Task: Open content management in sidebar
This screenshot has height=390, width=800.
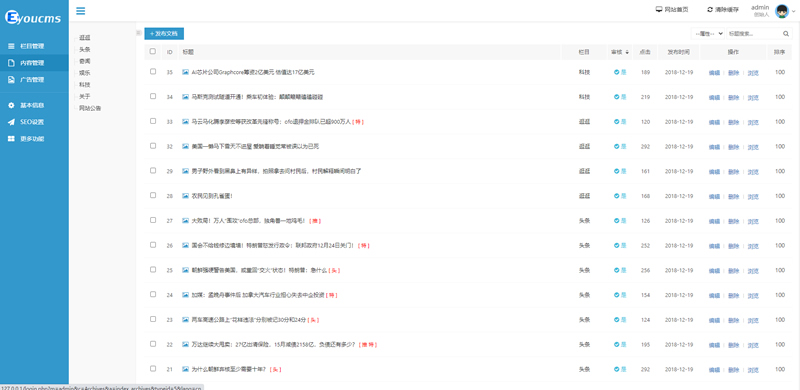Action: click(x=34, y=63)
